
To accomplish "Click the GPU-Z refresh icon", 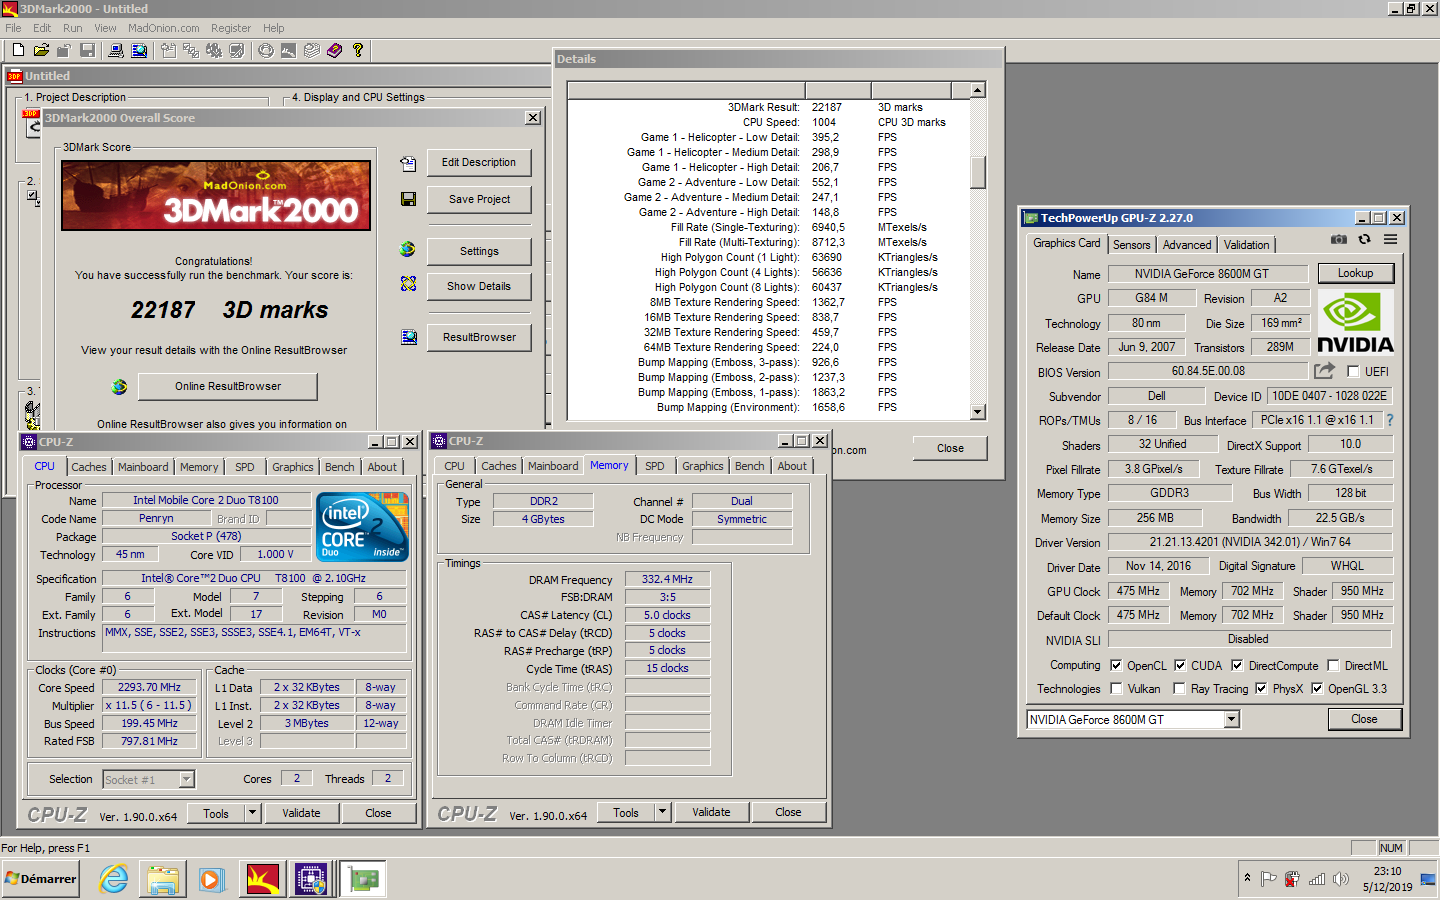I will (x=1364, y=239).
